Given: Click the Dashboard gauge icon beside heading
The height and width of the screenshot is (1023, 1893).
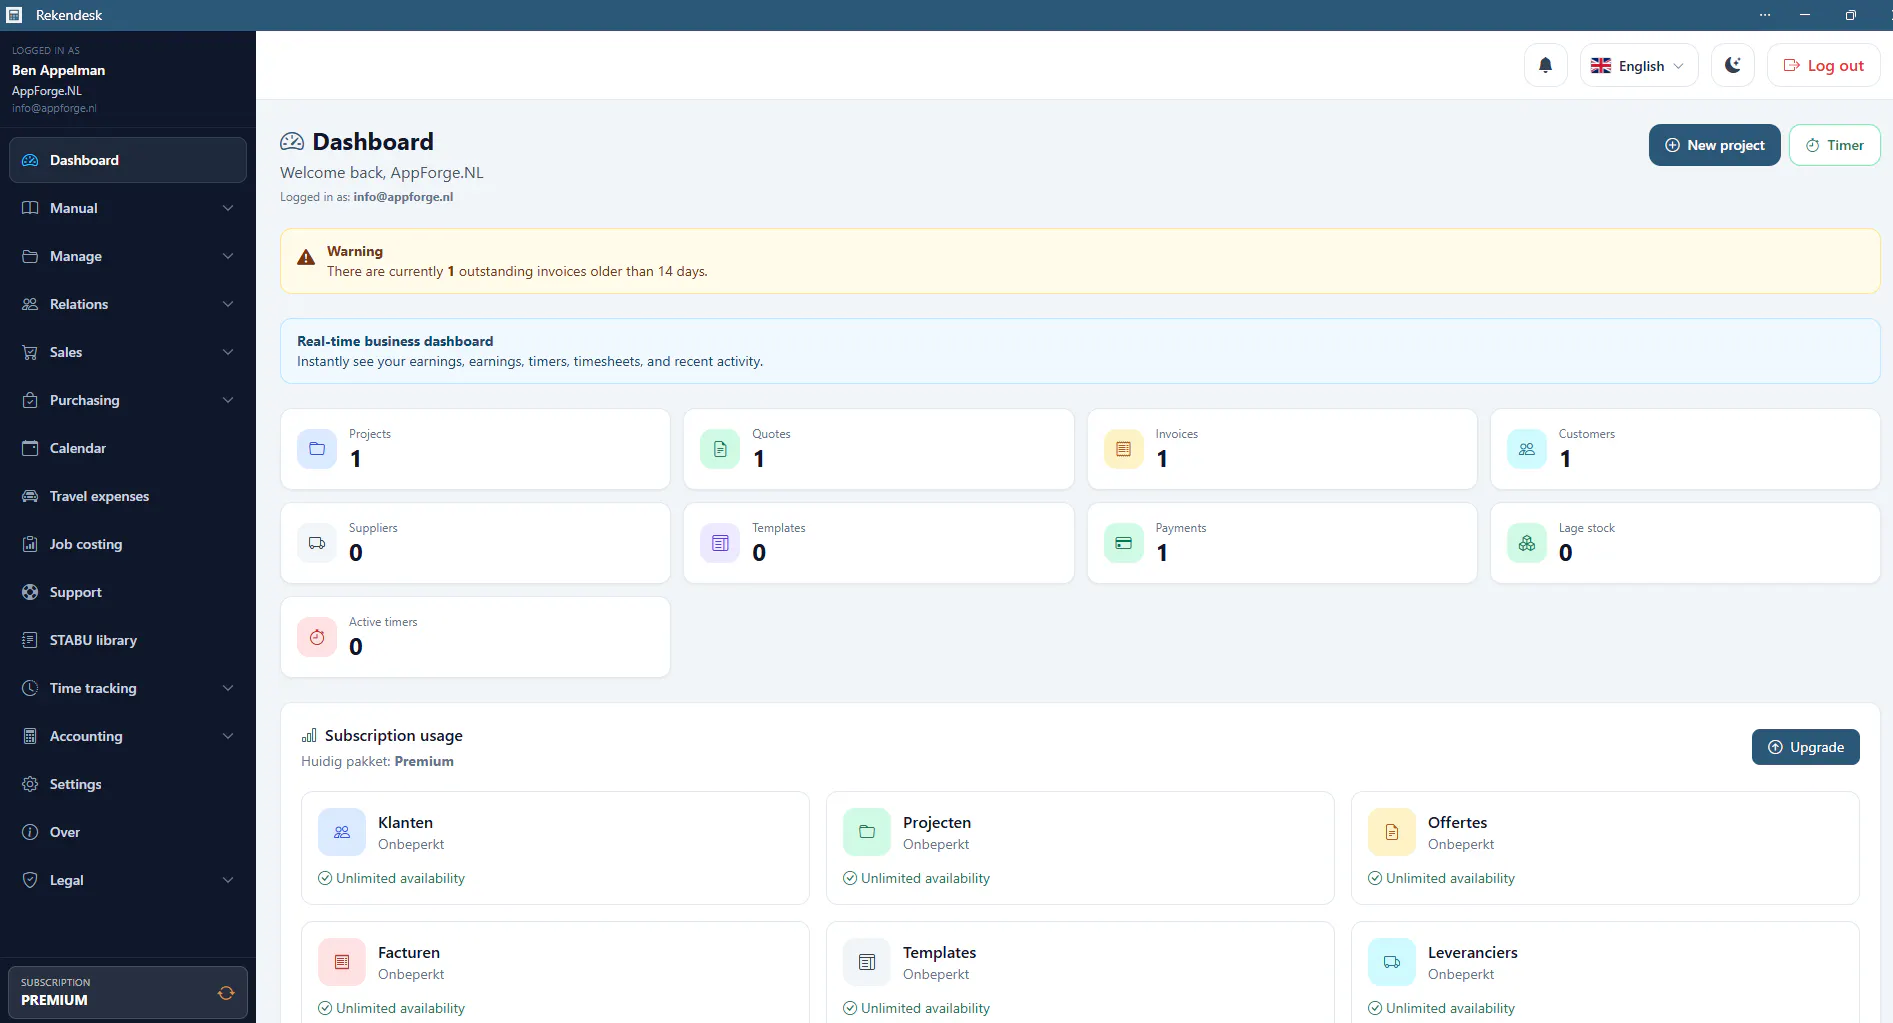Looking at the screenshot, I should point(292,142).
